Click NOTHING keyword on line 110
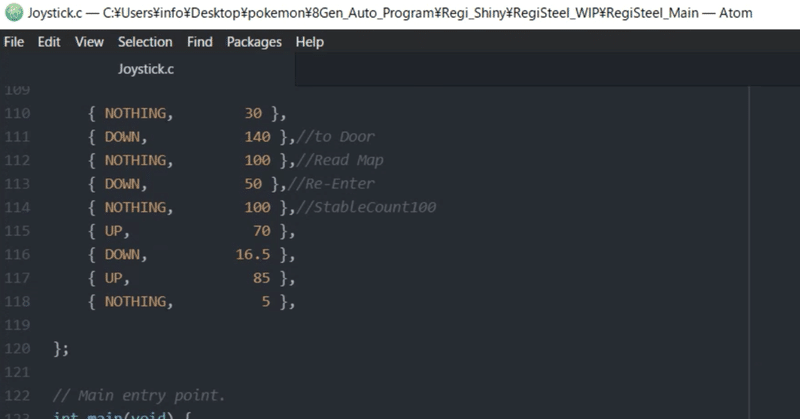 (135, 113)
